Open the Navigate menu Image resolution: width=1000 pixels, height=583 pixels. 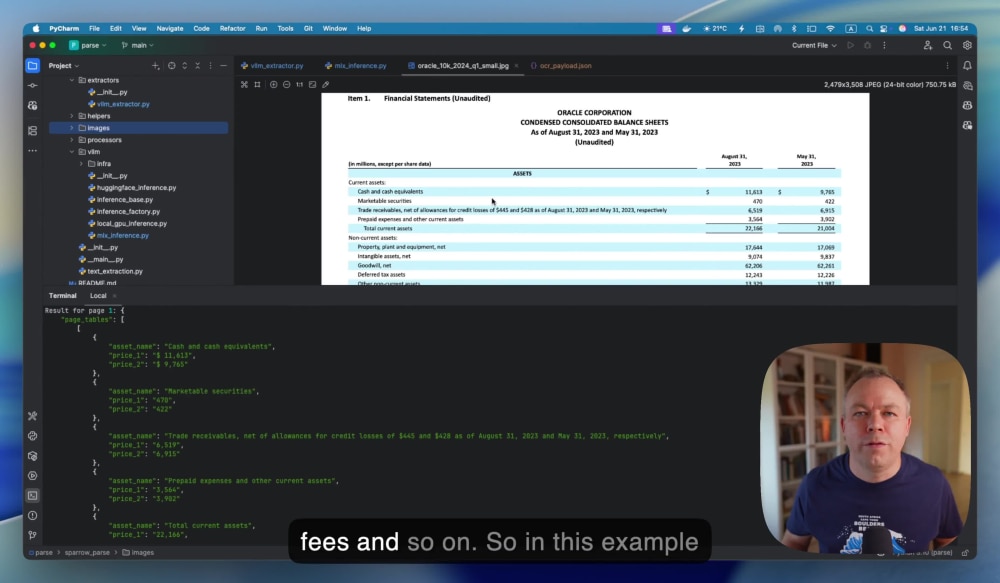pos(170,29)
